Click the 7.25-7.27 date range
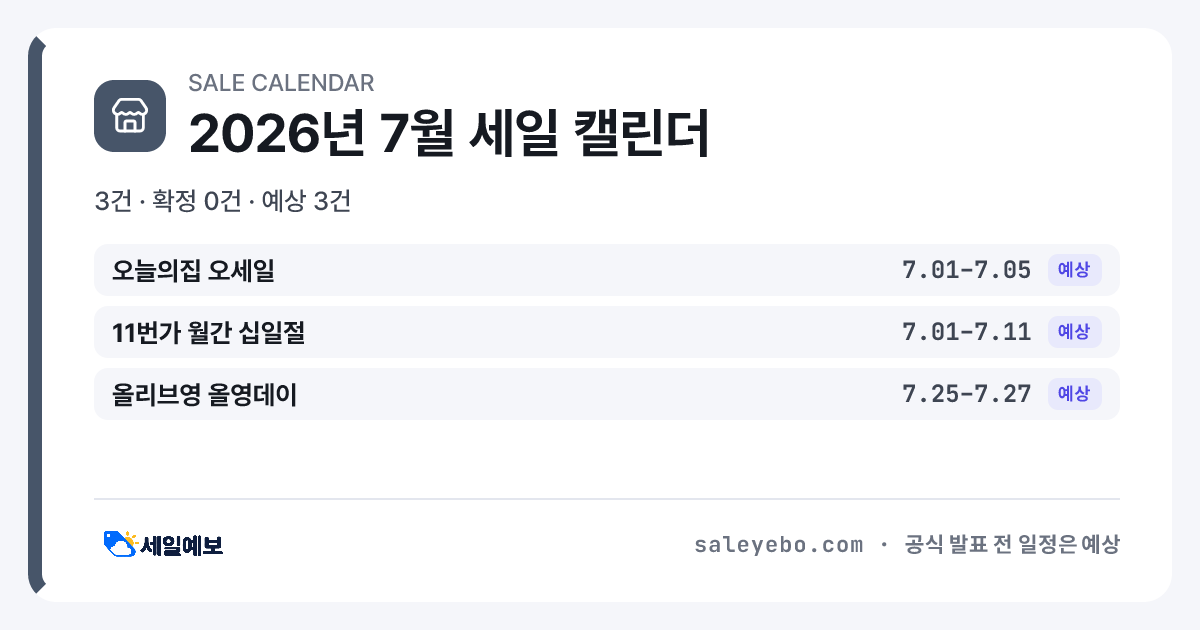 [966, 394]
